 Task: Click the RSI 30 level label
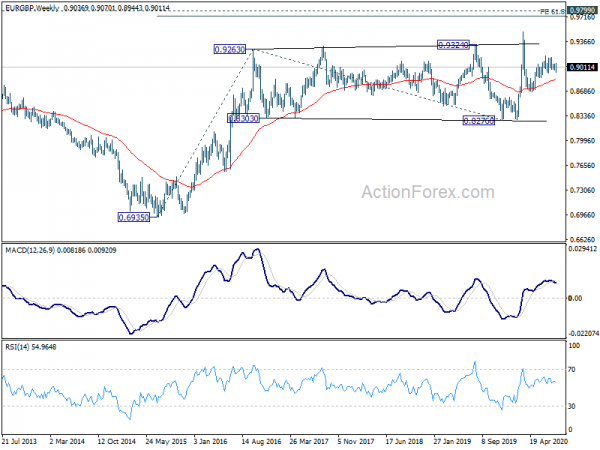[572, 406]
